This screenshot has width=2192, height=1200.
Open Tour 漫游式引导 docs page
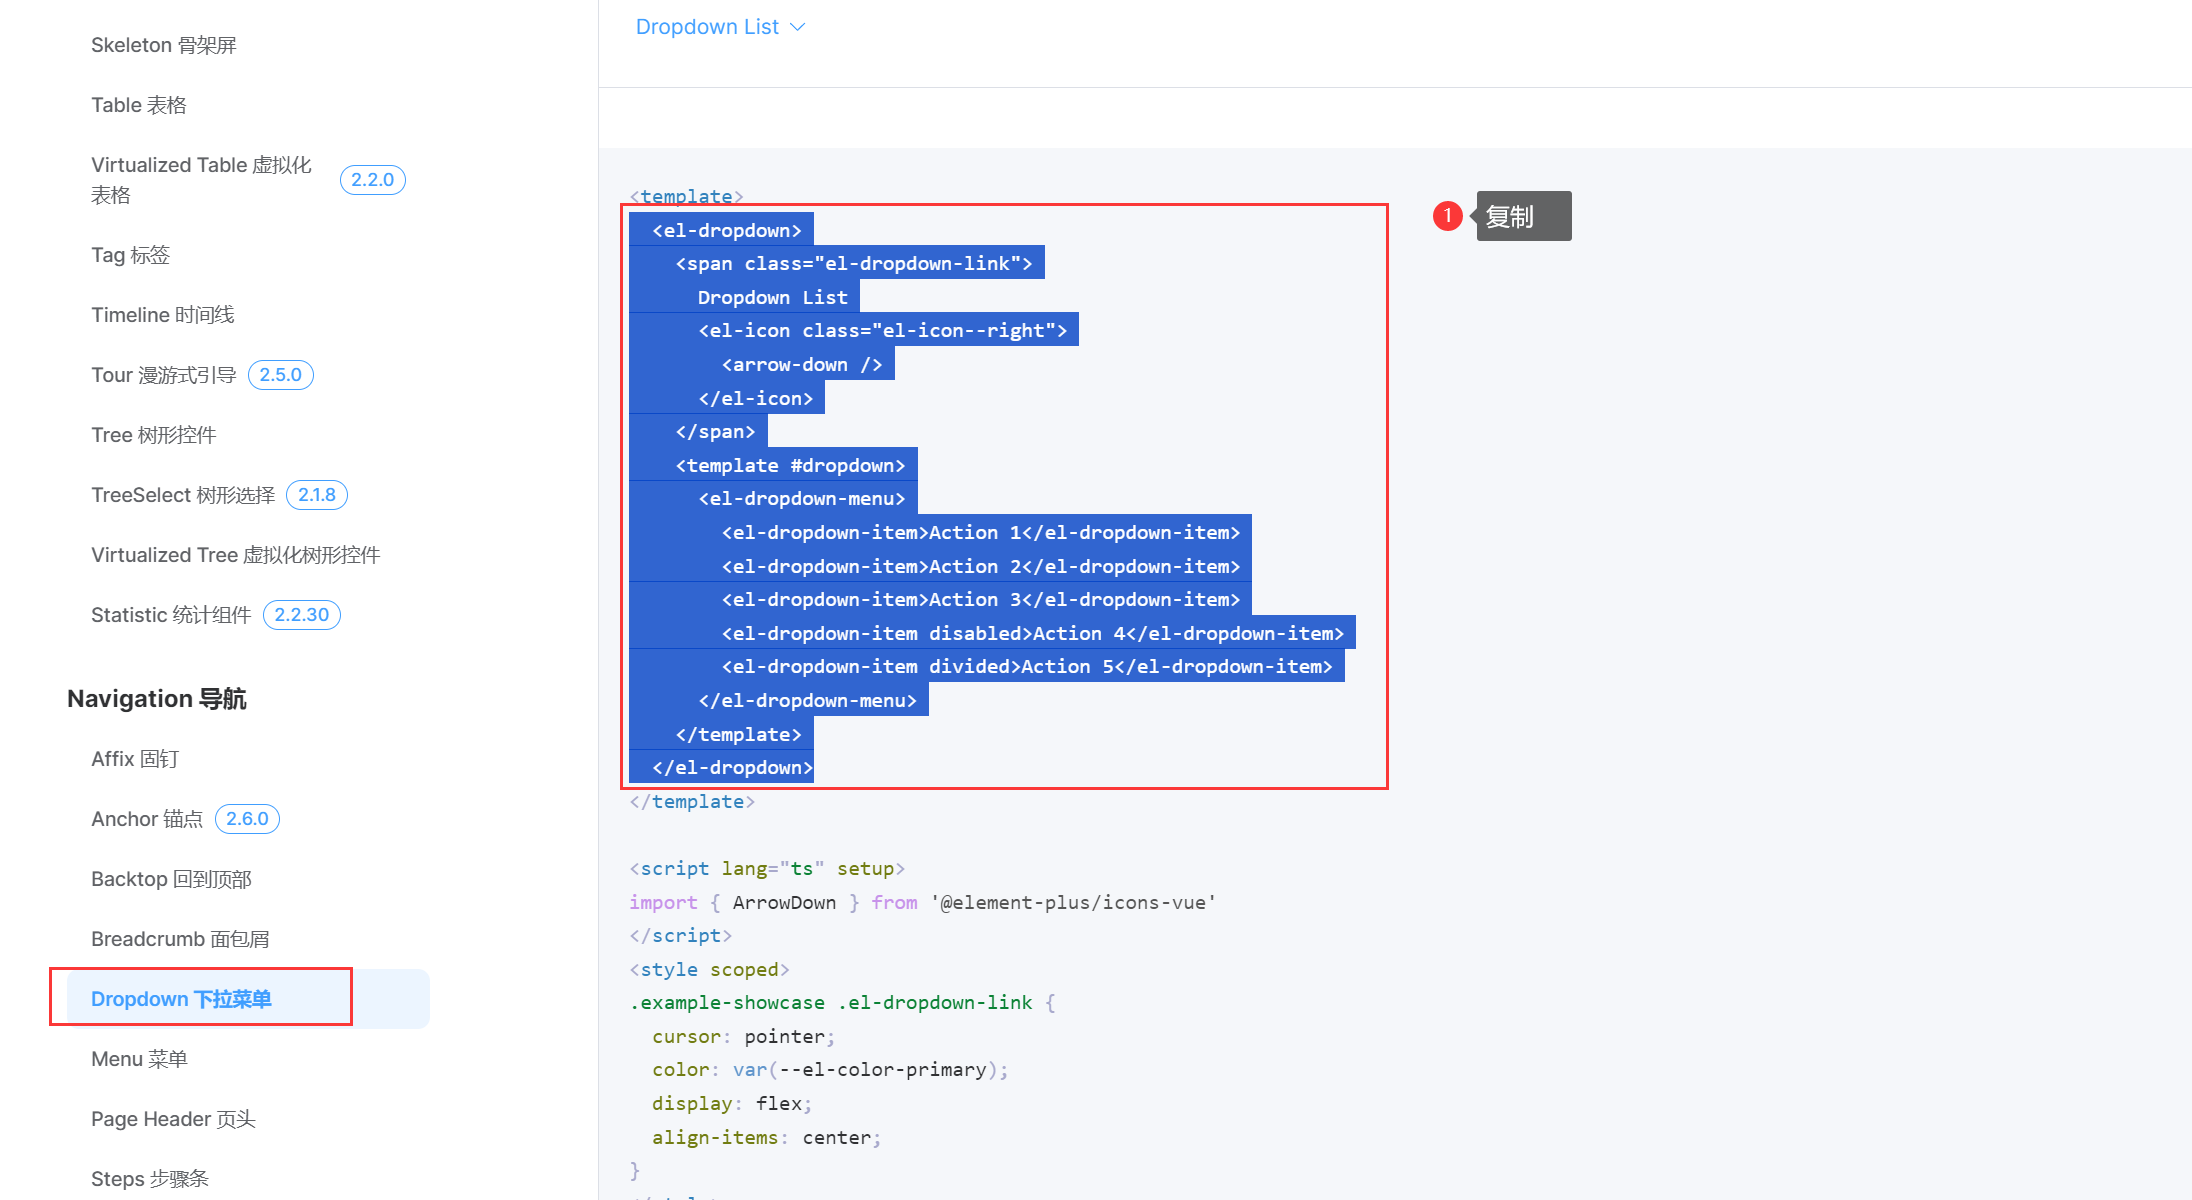(164, 375)
